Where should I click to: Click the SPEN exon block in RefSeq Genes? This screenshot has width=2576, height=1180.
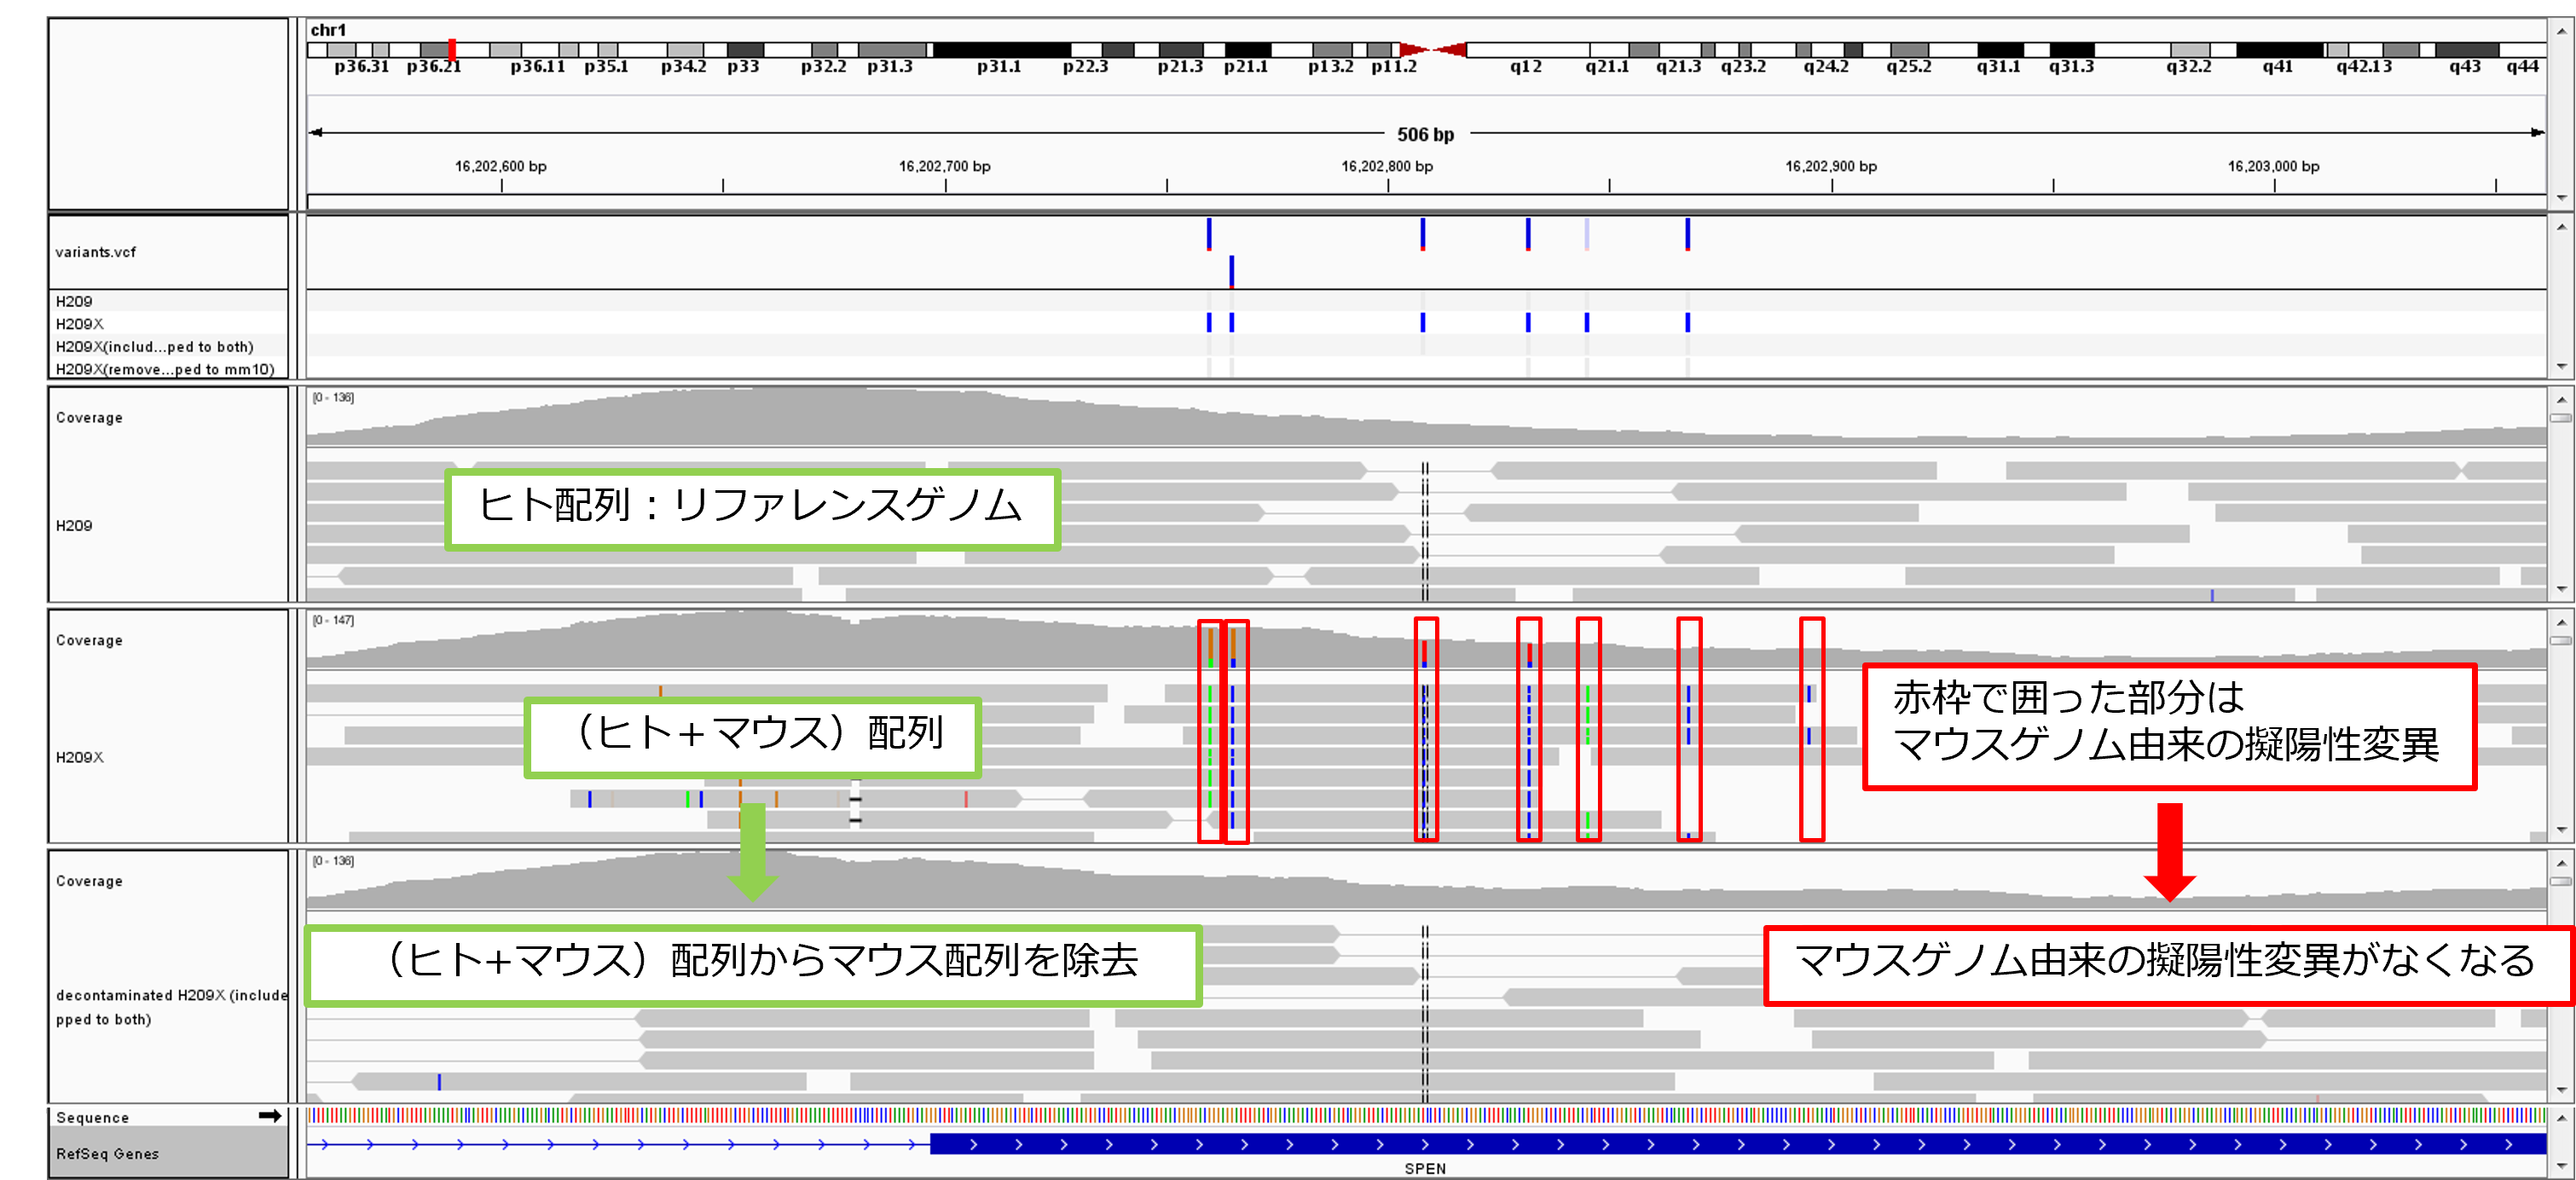coord(1738,1144)
